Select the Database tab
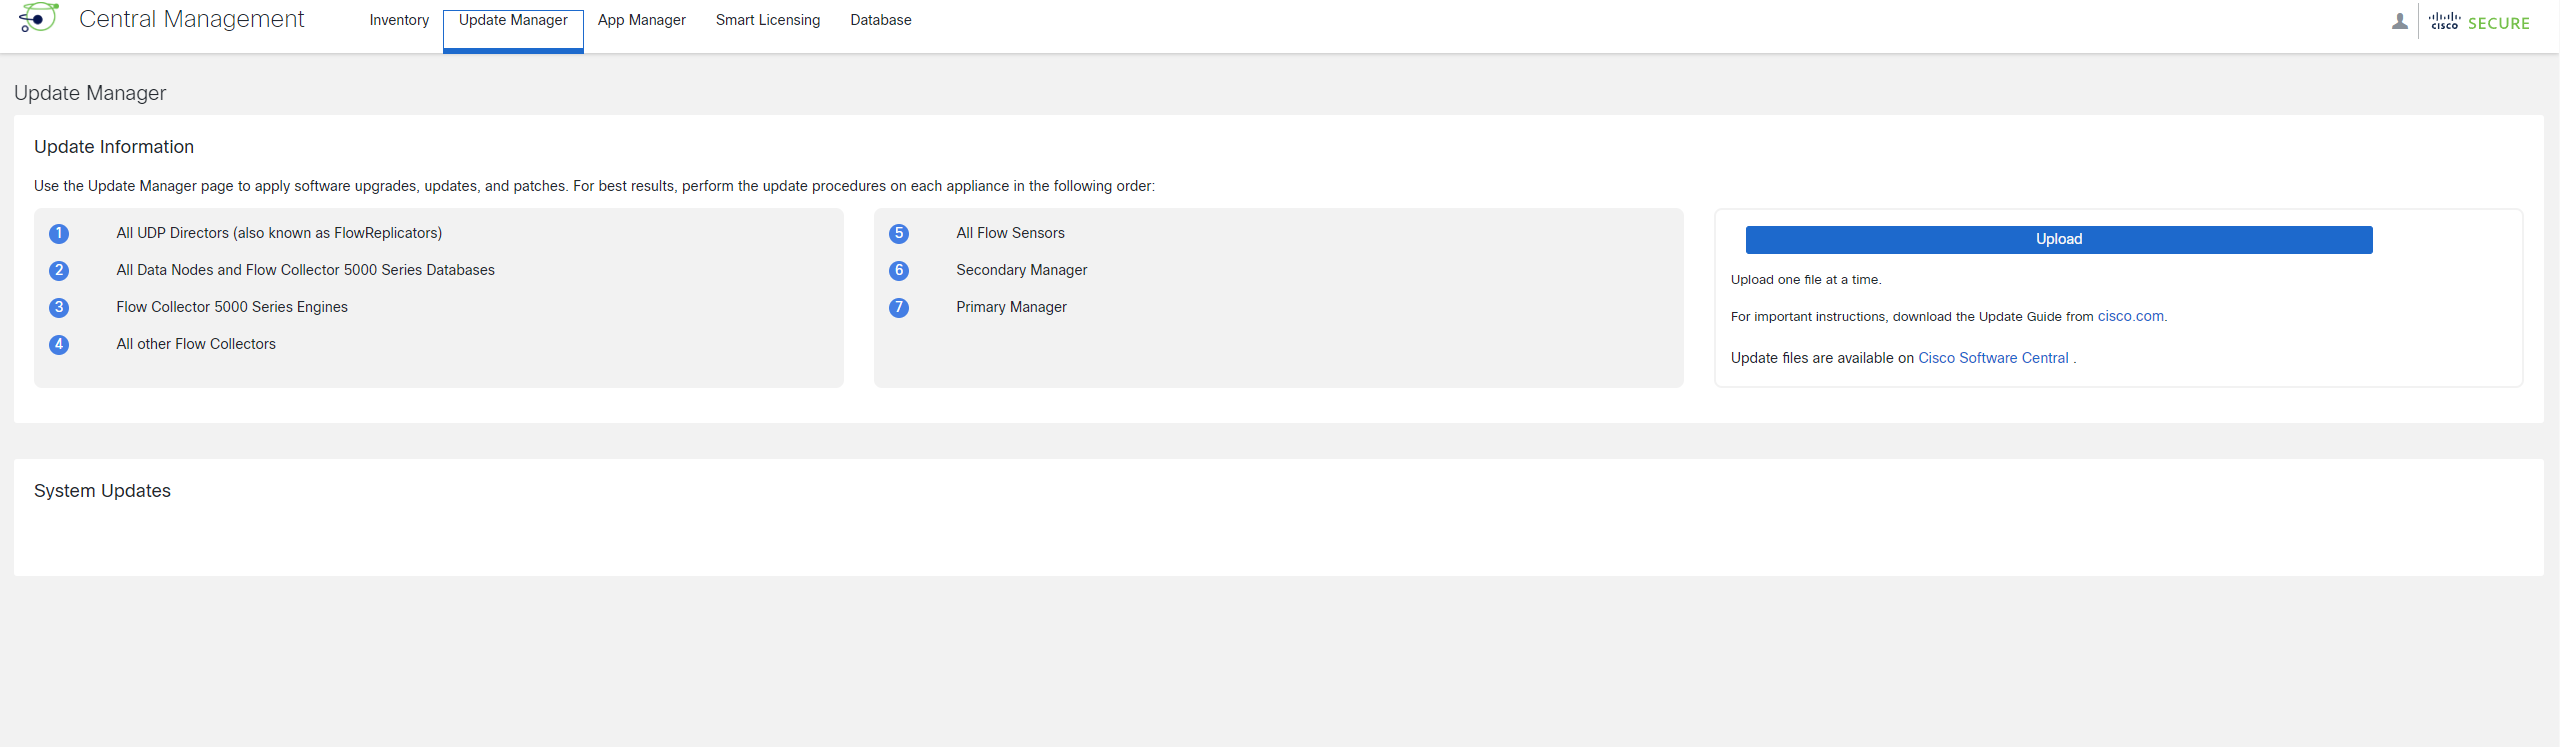2560x747 pixels. (x=880, y=20)
